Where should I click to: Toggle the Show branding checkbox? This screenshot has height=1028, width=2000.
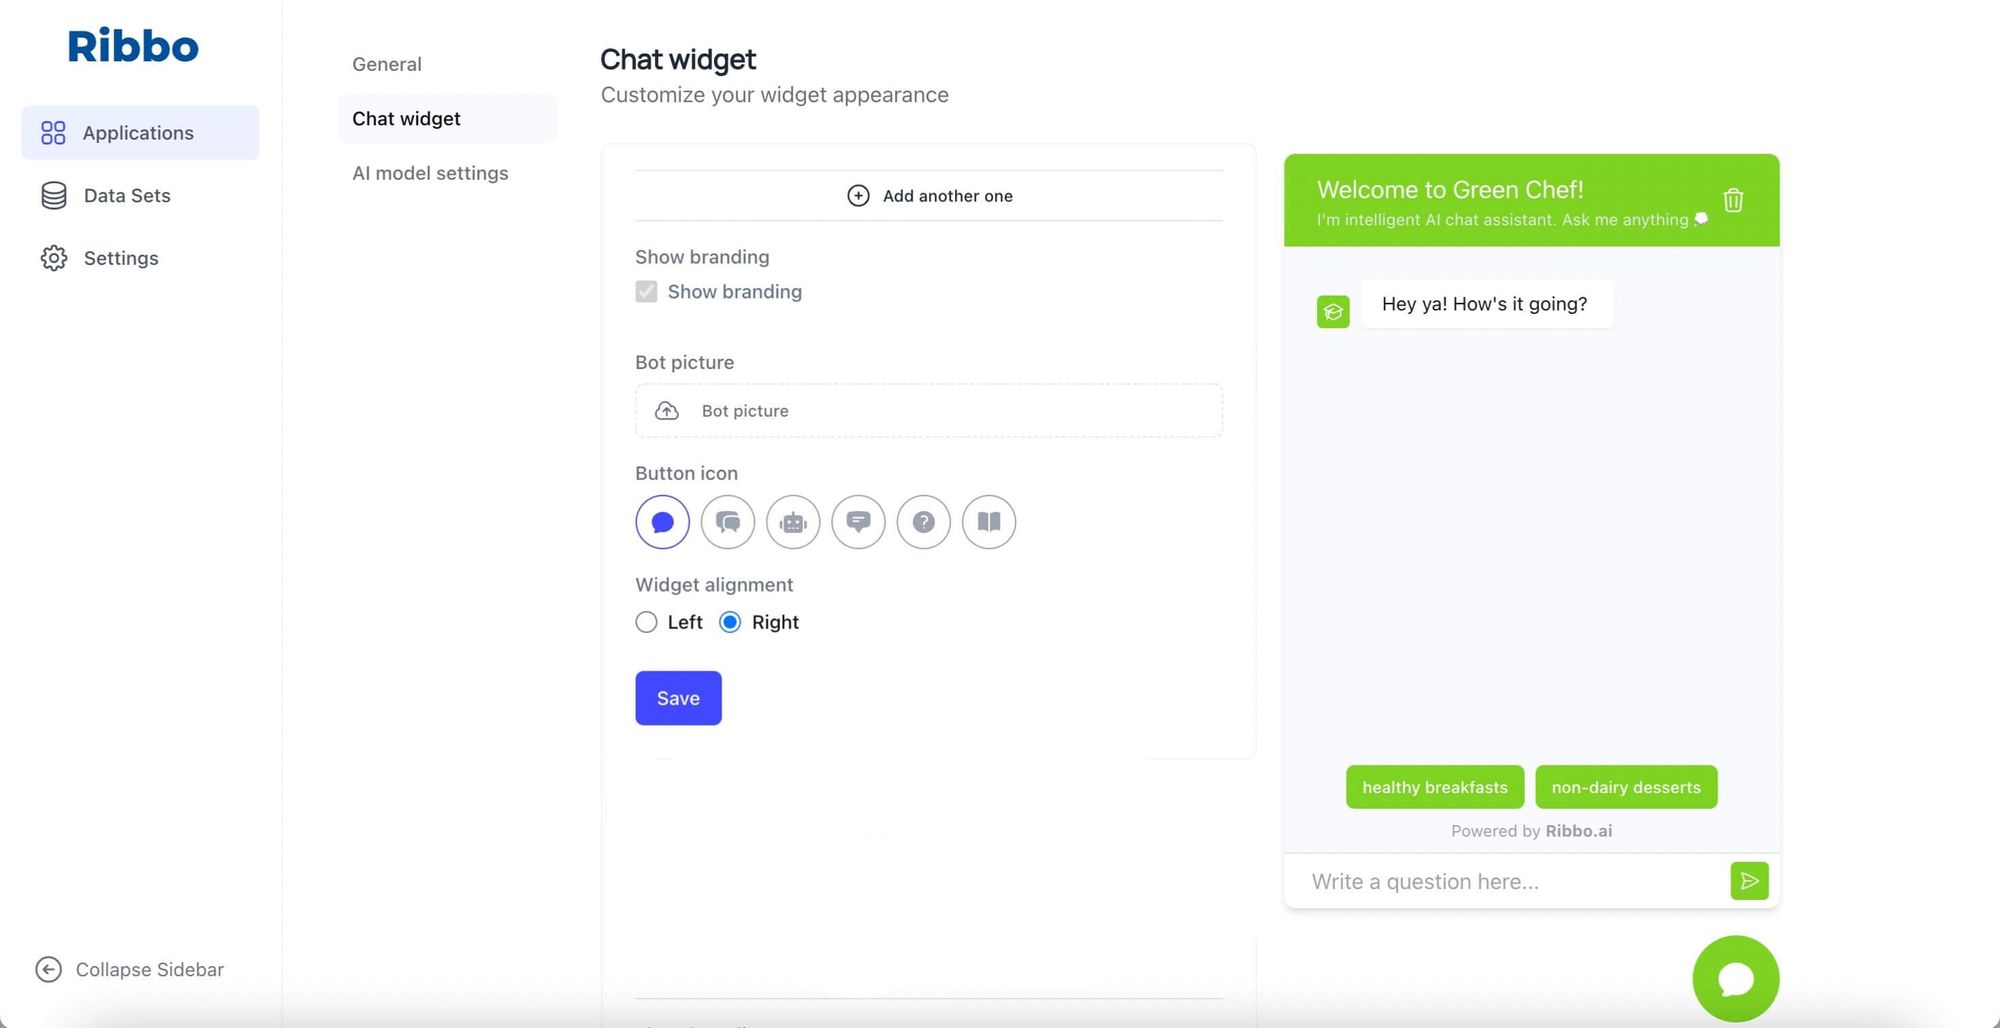pyautogui.click(x=646, y=291)
